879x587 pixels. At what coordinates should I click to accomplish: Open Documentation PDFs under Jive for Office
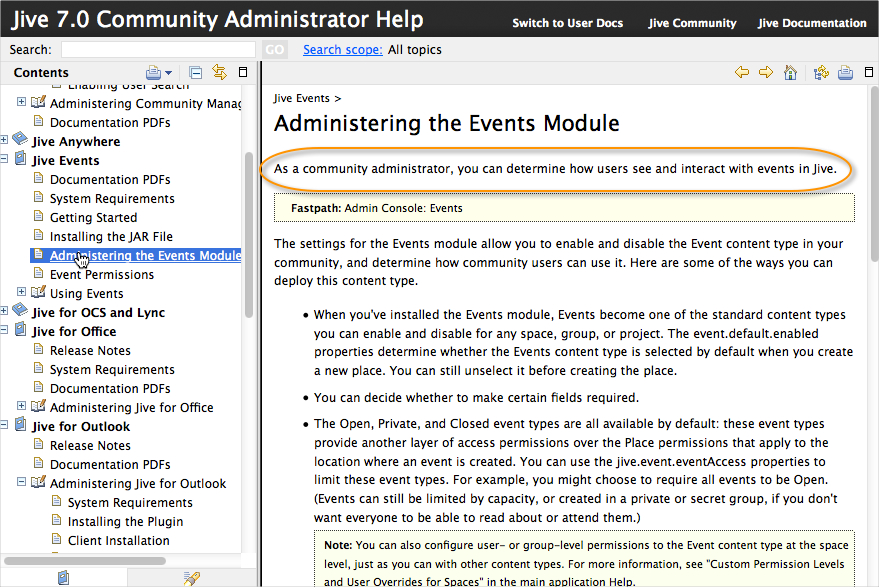110,389
